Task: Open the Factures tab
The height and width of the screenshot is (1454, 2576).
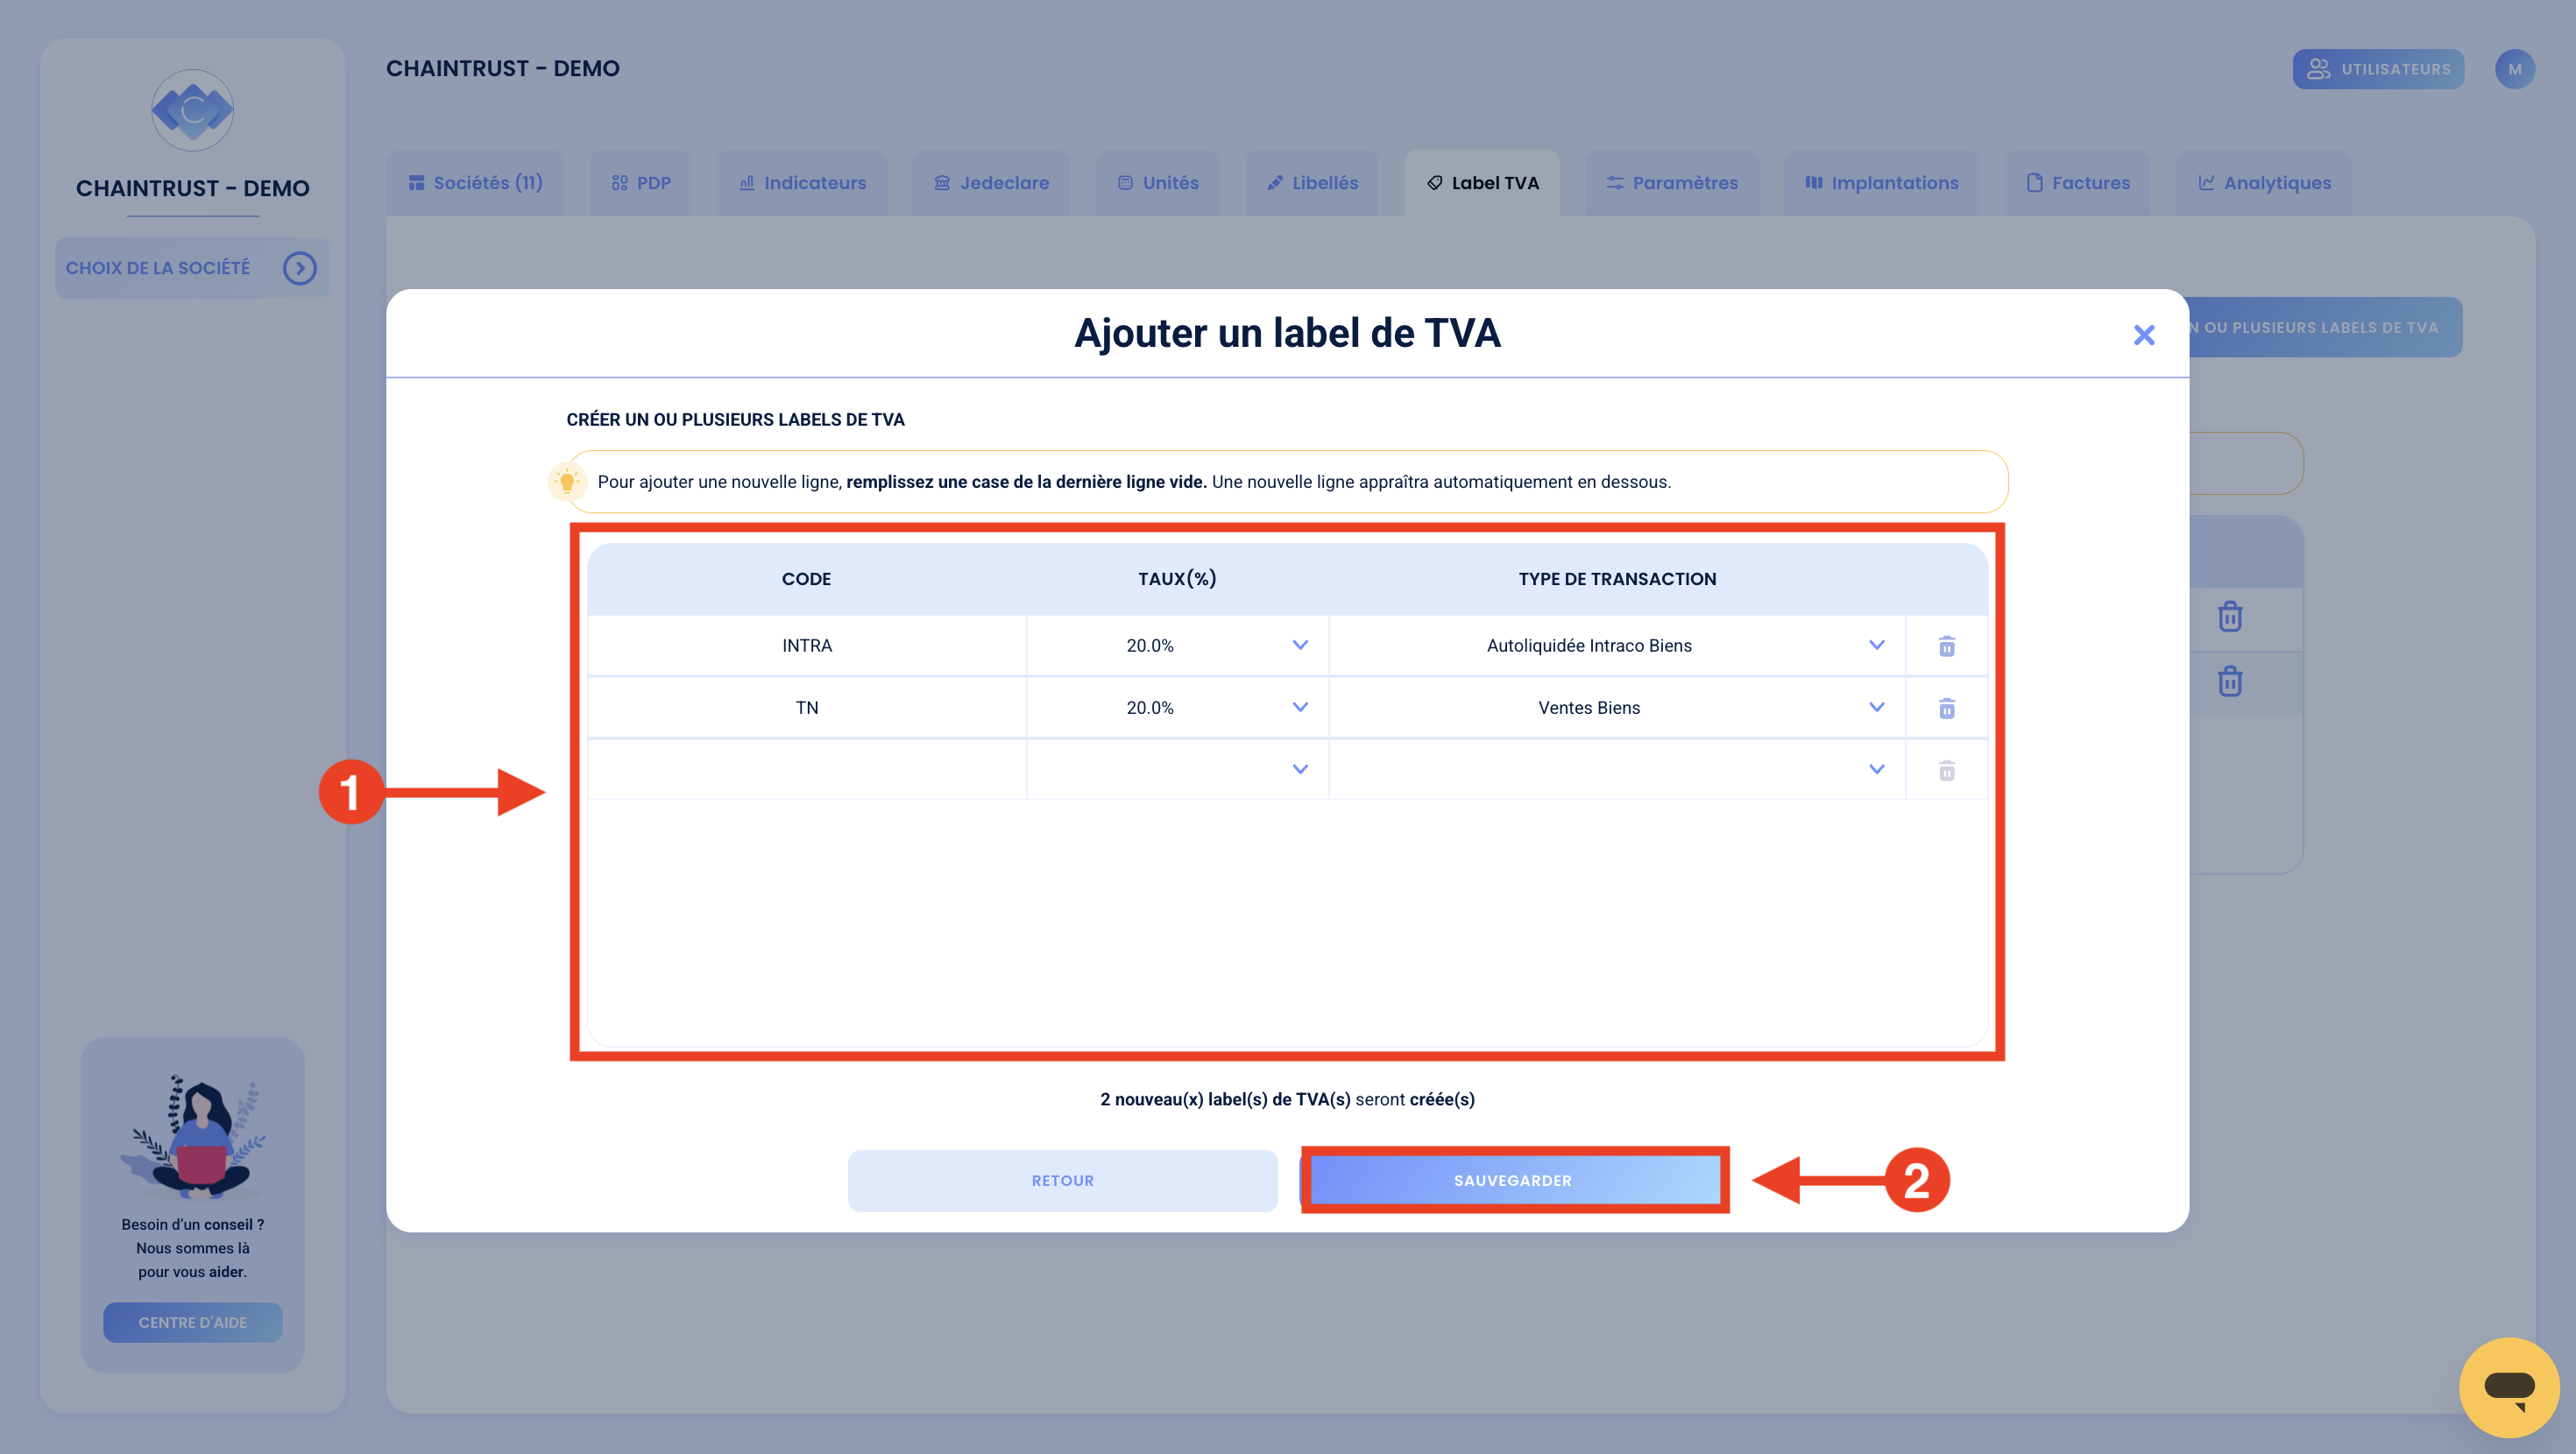Action: 2078,183
